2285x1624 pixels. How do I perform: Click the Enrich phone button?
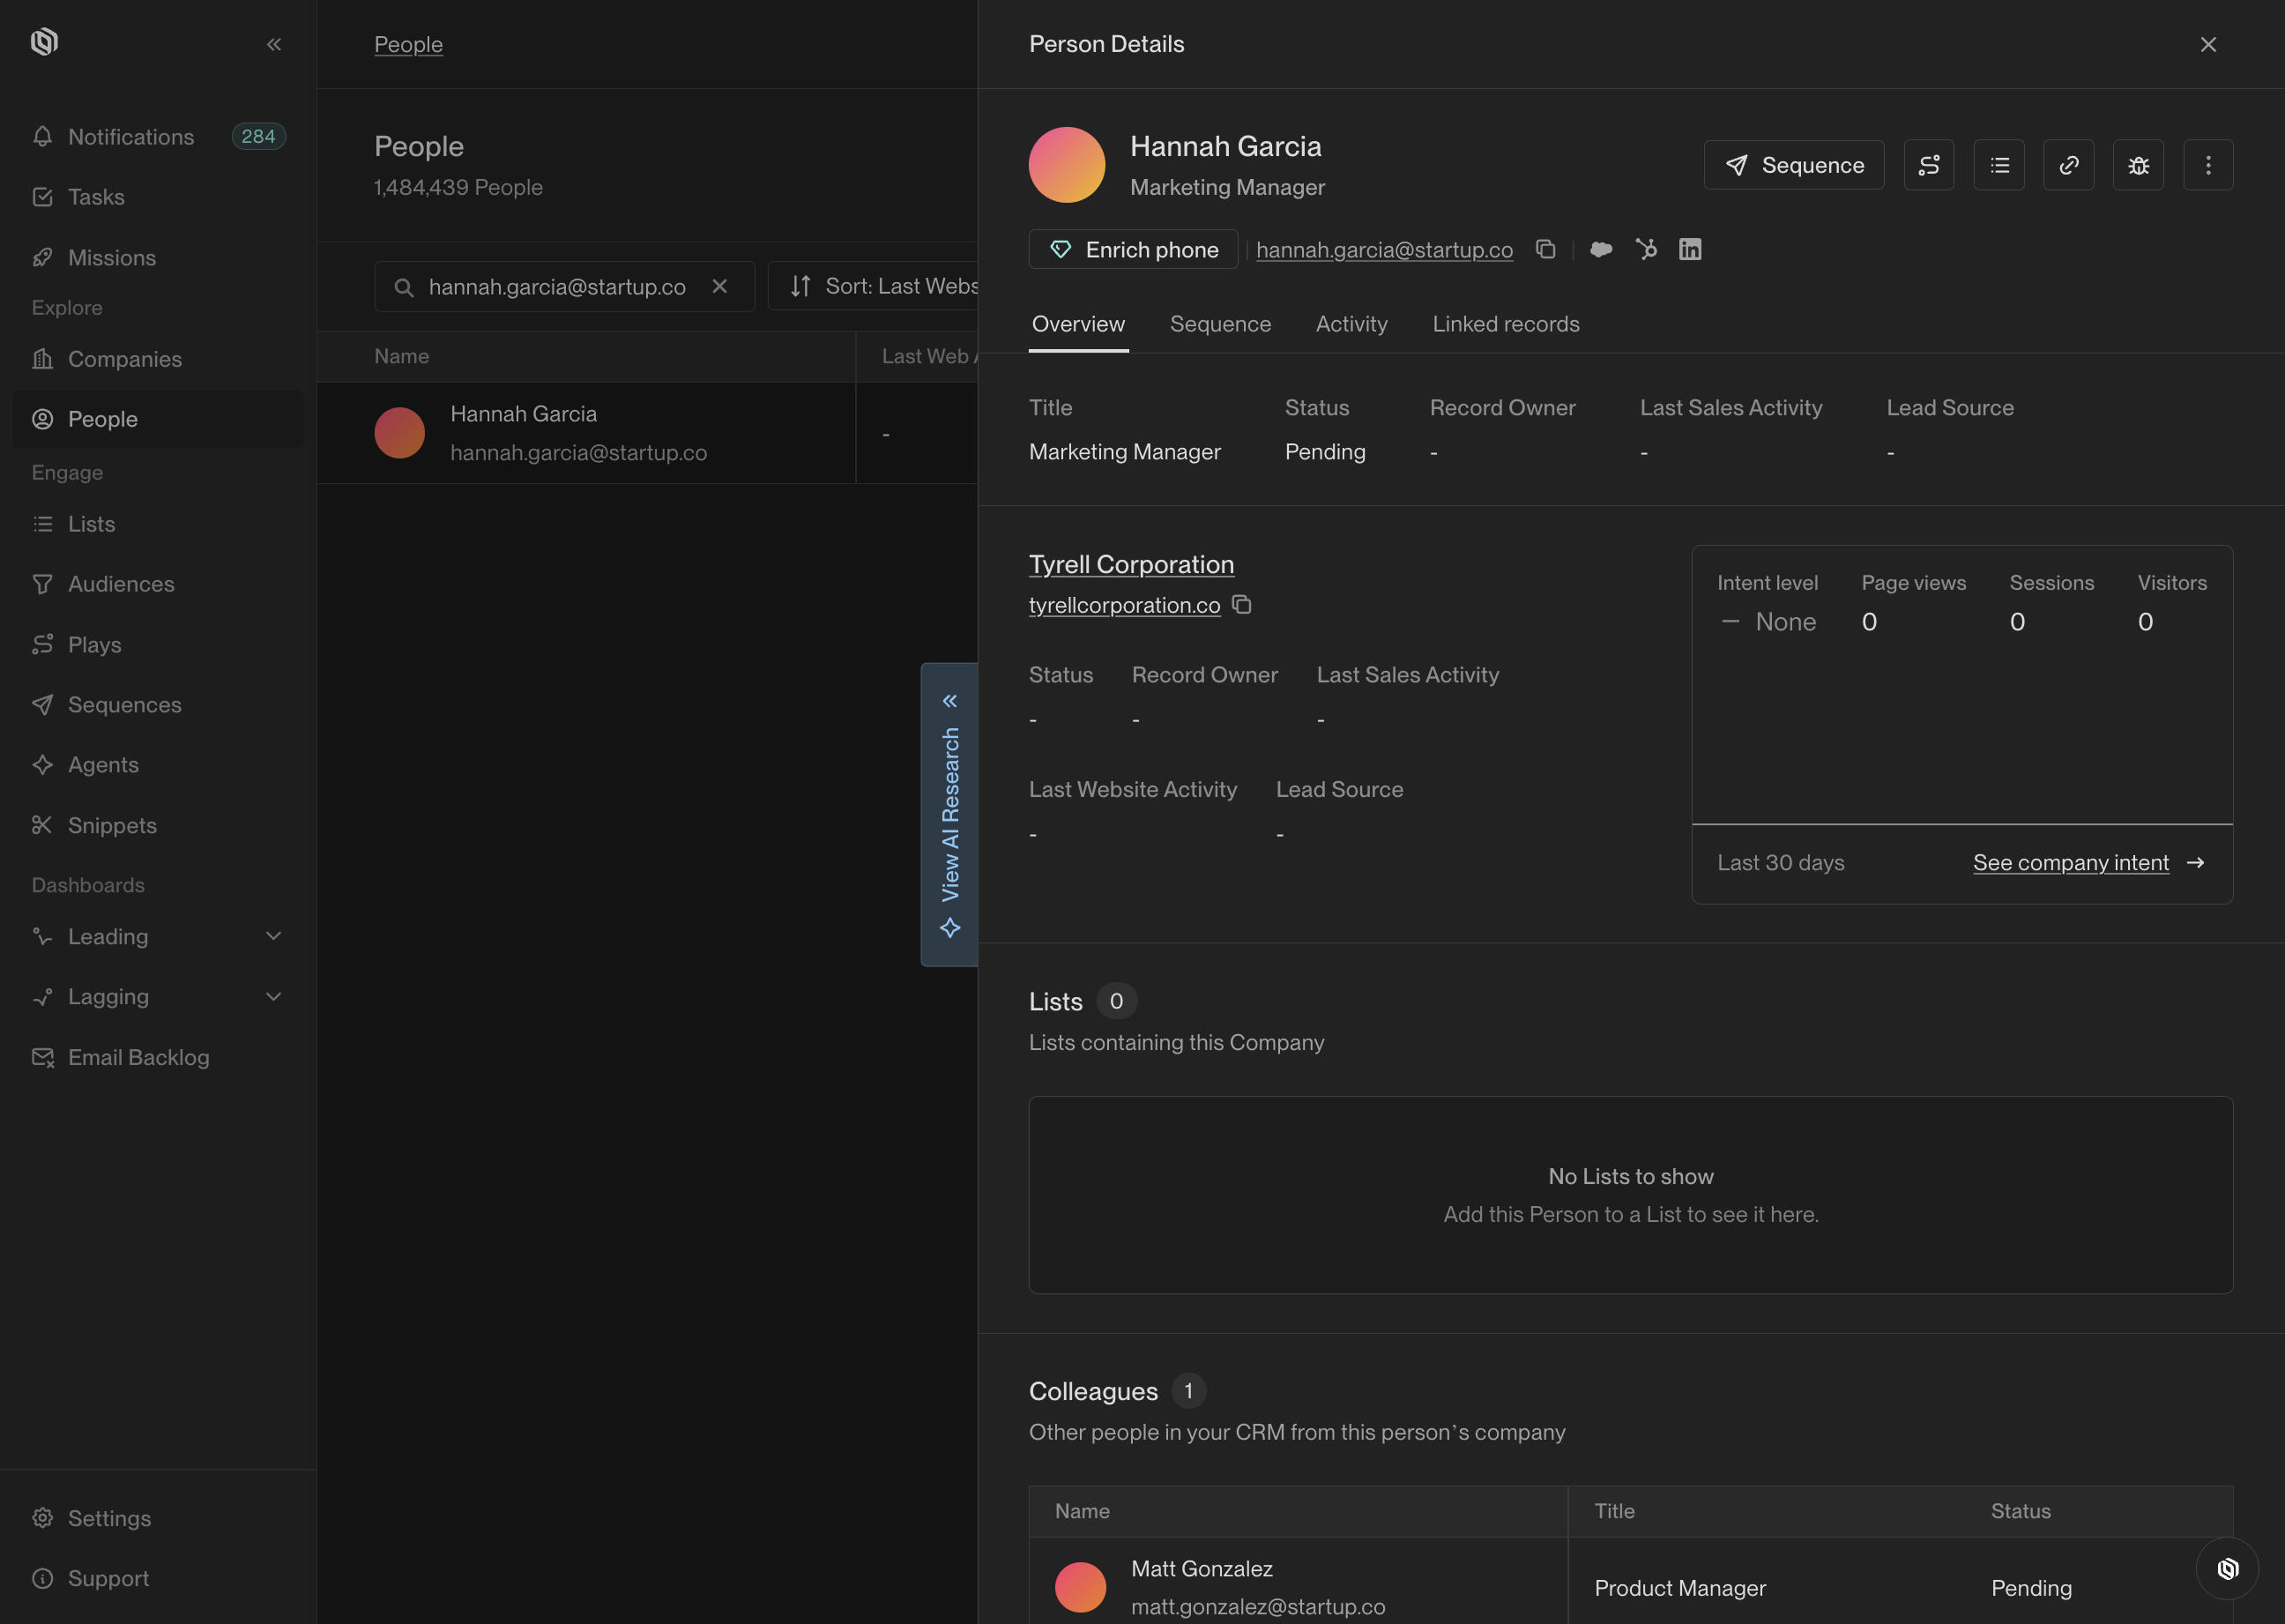(x=1133, y=249)
